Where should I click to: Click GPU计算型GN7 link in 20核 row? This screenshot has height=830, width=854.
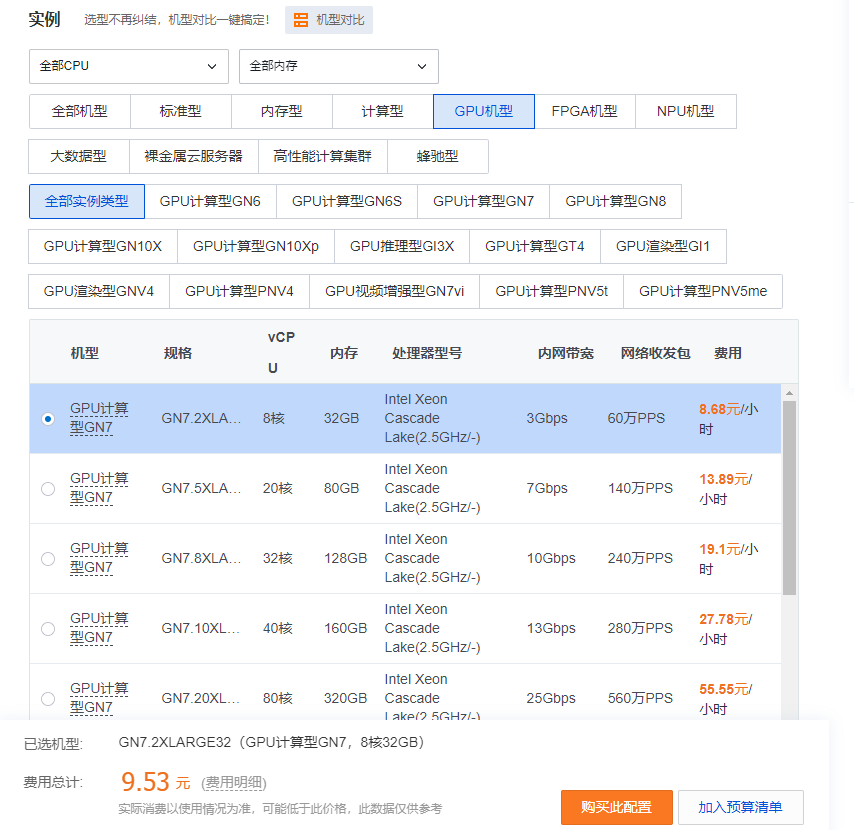tap(99, 489)
